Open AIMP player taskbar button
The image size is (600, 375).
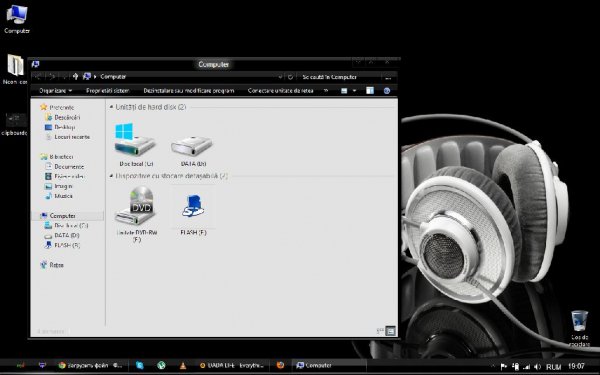(x=232, y=365)
